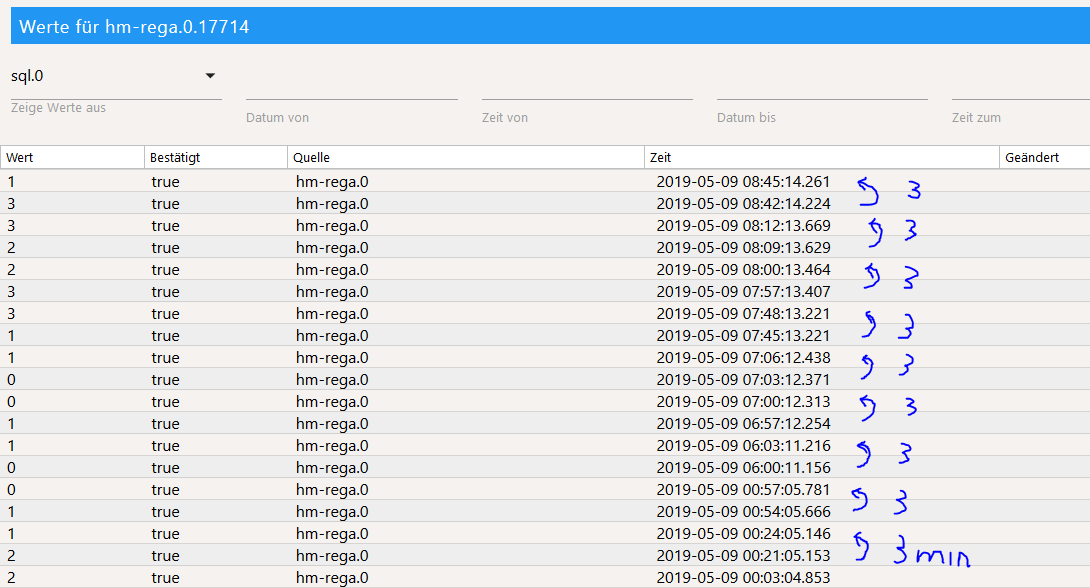Screen dimensions: 1090x588
Task: Open the sql.0 dropdown arrow
Action: click(x=210, y=76)
